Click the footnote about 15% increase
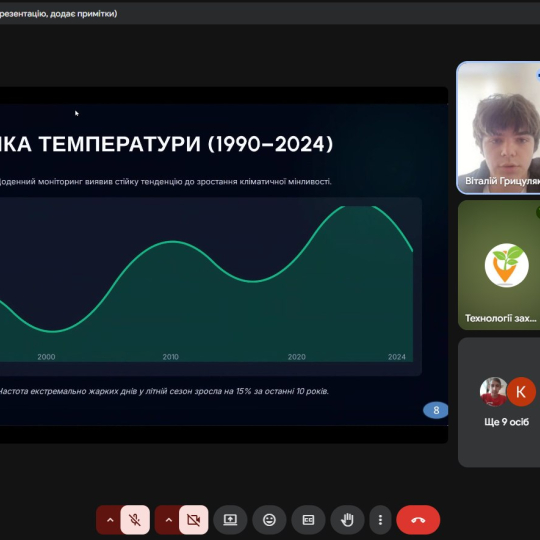 pyautogui.click(x=164, y=391)
